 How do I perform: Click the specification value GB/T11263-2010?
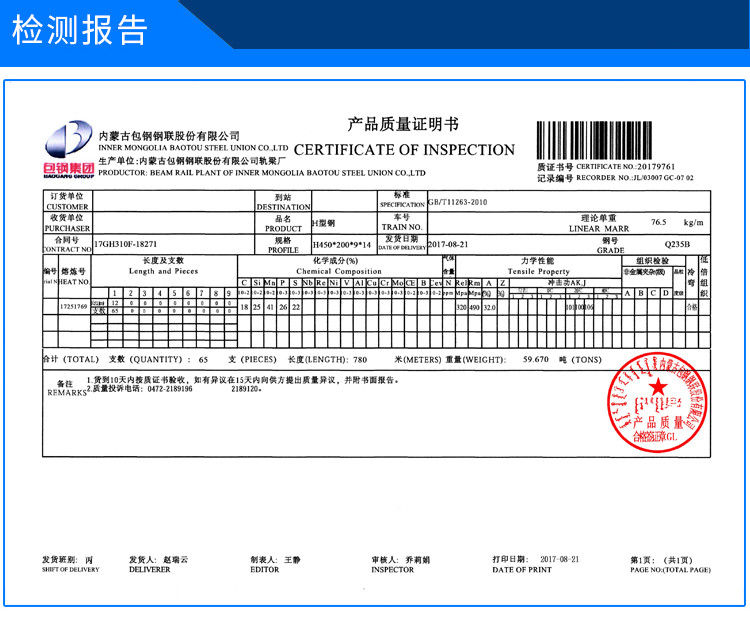point(457,200)
